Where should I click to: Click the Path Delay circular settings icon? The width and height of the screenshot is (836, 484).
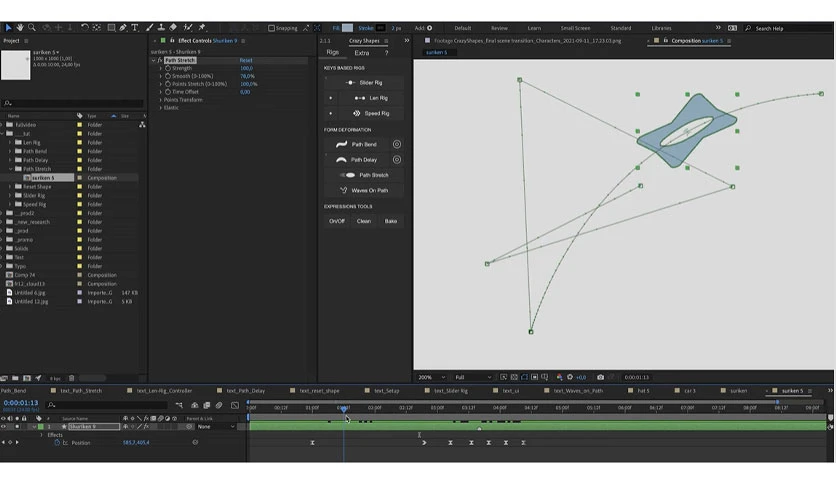(x=397, y=160)
